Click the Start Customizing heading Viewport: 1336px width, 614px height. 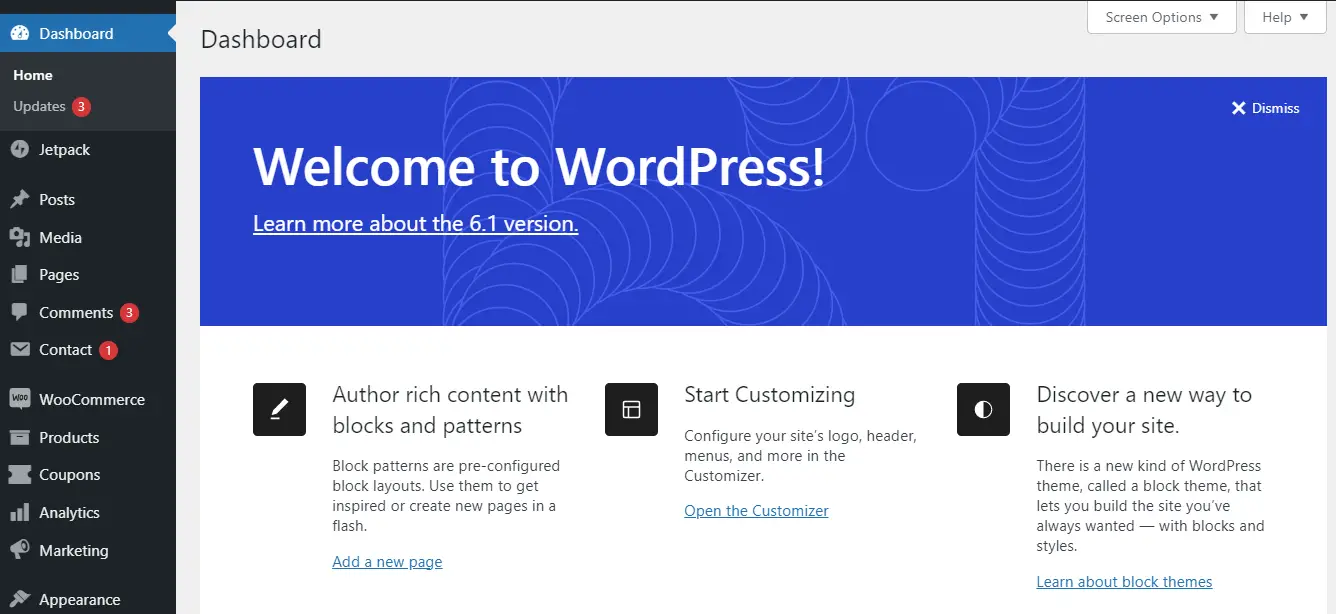pyautogui.click(x=769, y=395)
